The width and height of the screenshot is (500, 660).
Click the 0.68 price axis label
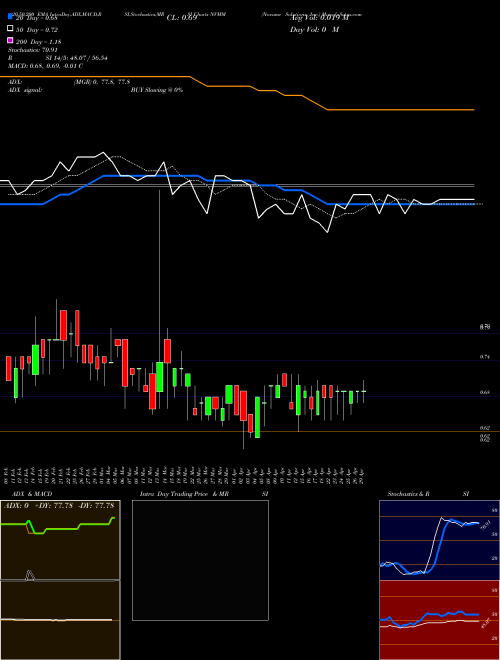pyautogui.click(x=485, y=392)
